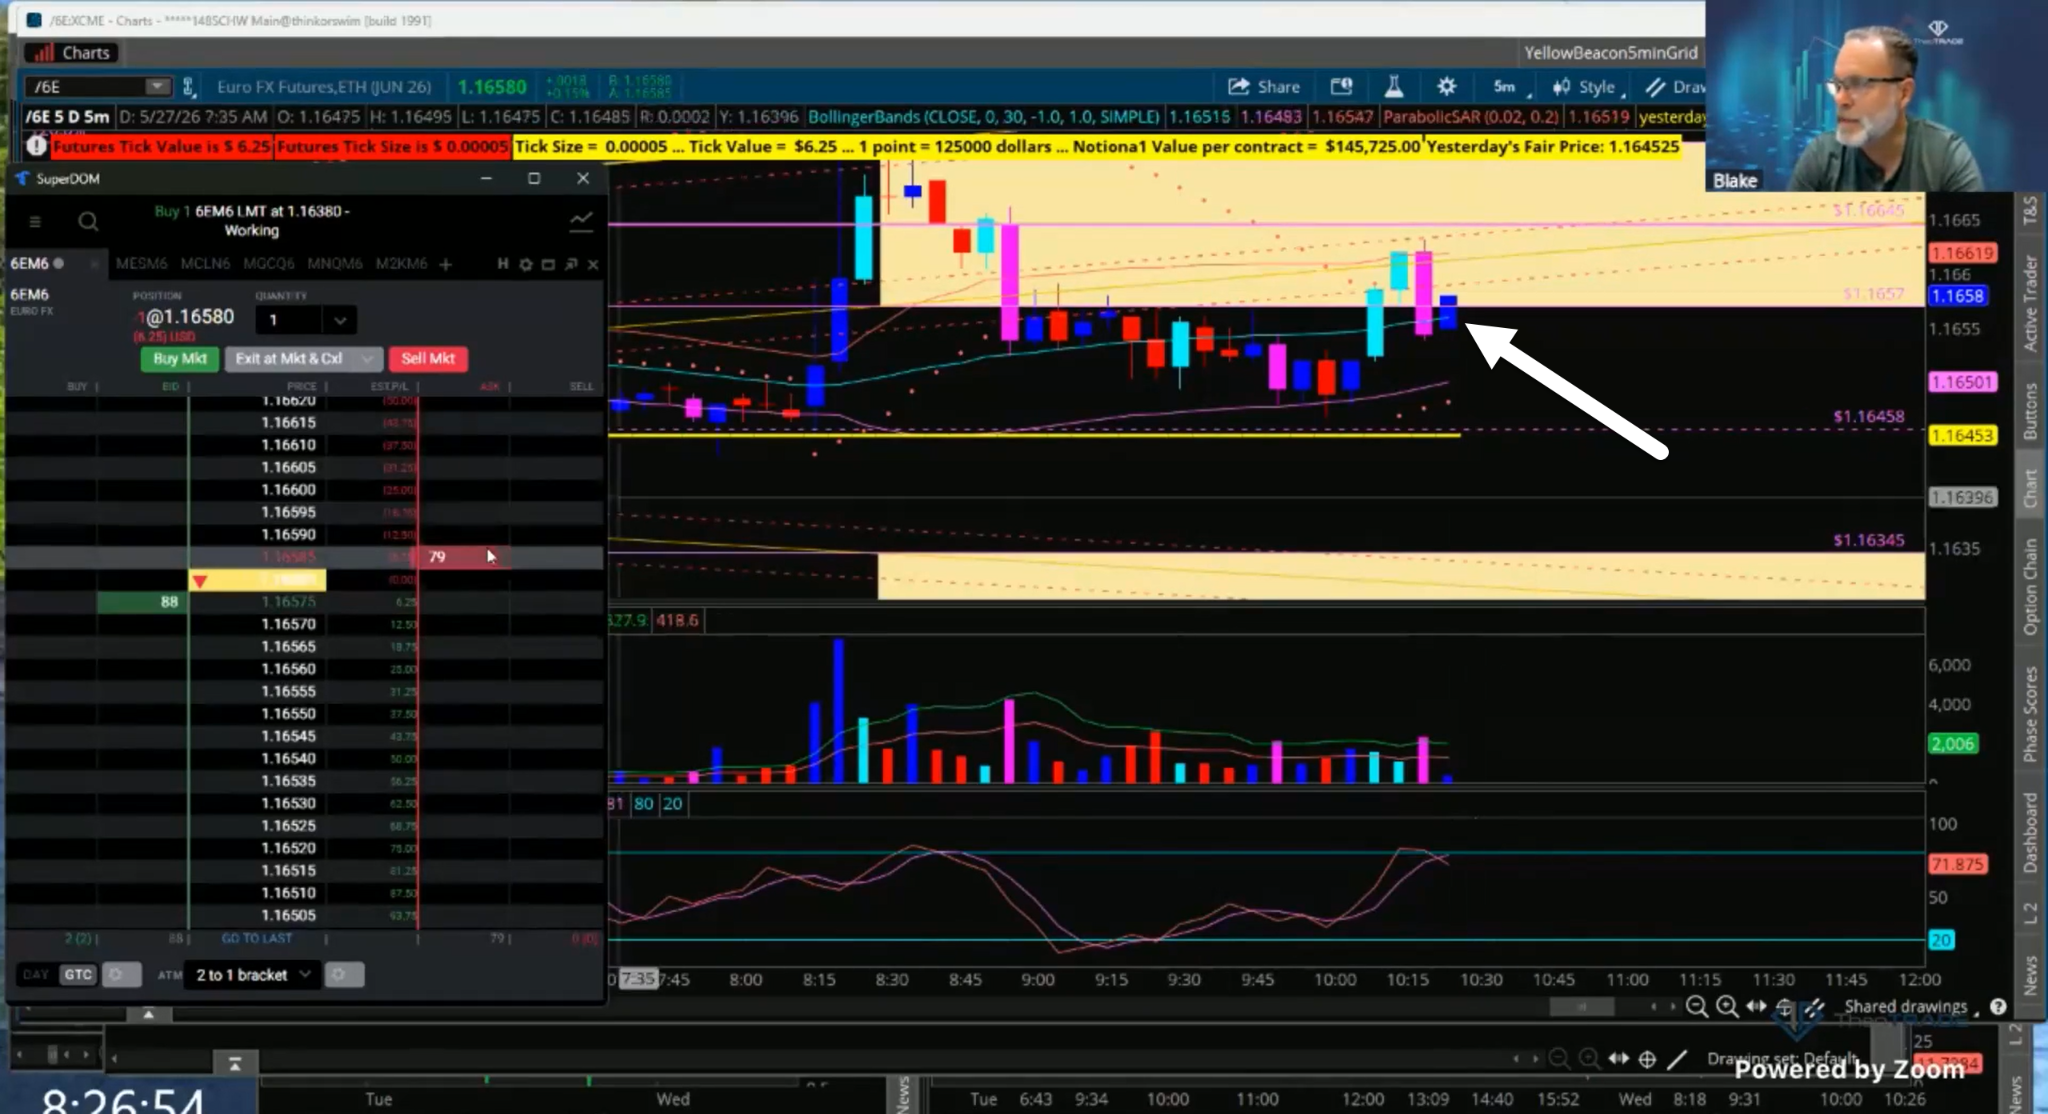Click the 1.16600 price row

click(303, 490)
